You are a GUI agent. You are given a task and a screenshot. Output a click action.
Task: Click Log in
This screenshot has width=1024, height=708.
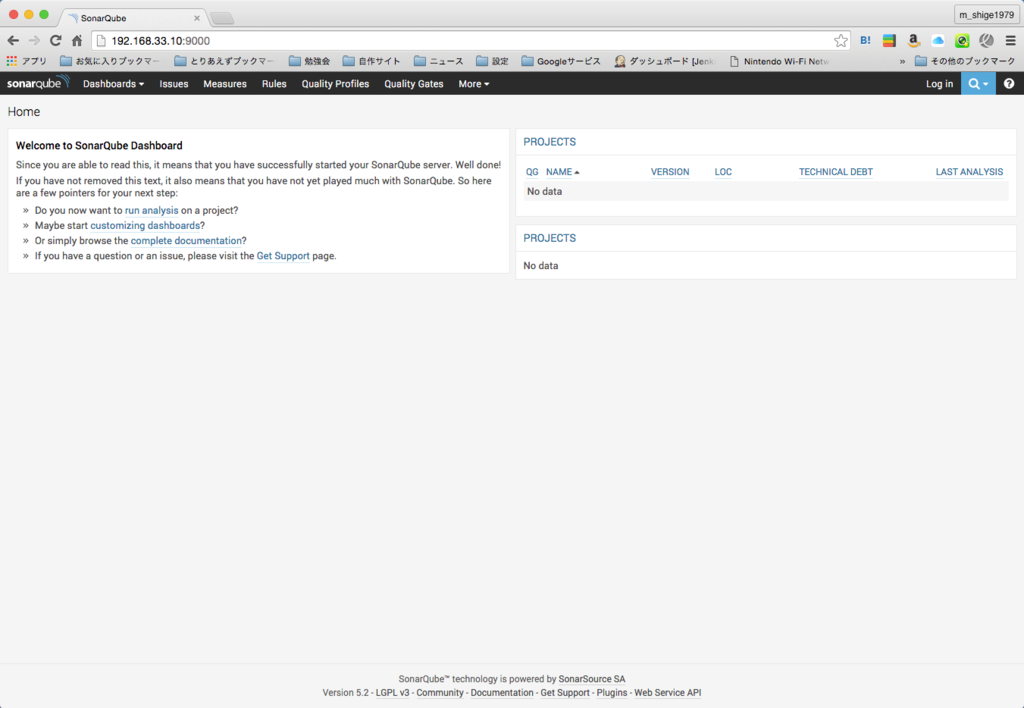pos(939,84)
